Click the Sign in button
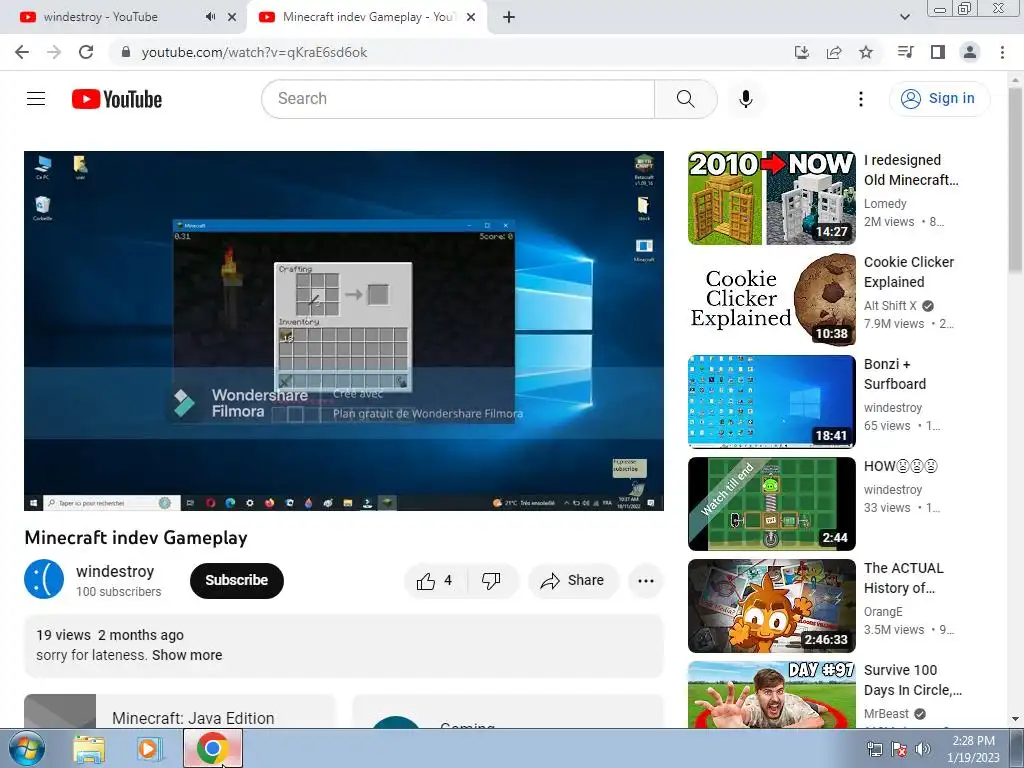Viewport: 1024px width, 768px height. tap(939, 99)
